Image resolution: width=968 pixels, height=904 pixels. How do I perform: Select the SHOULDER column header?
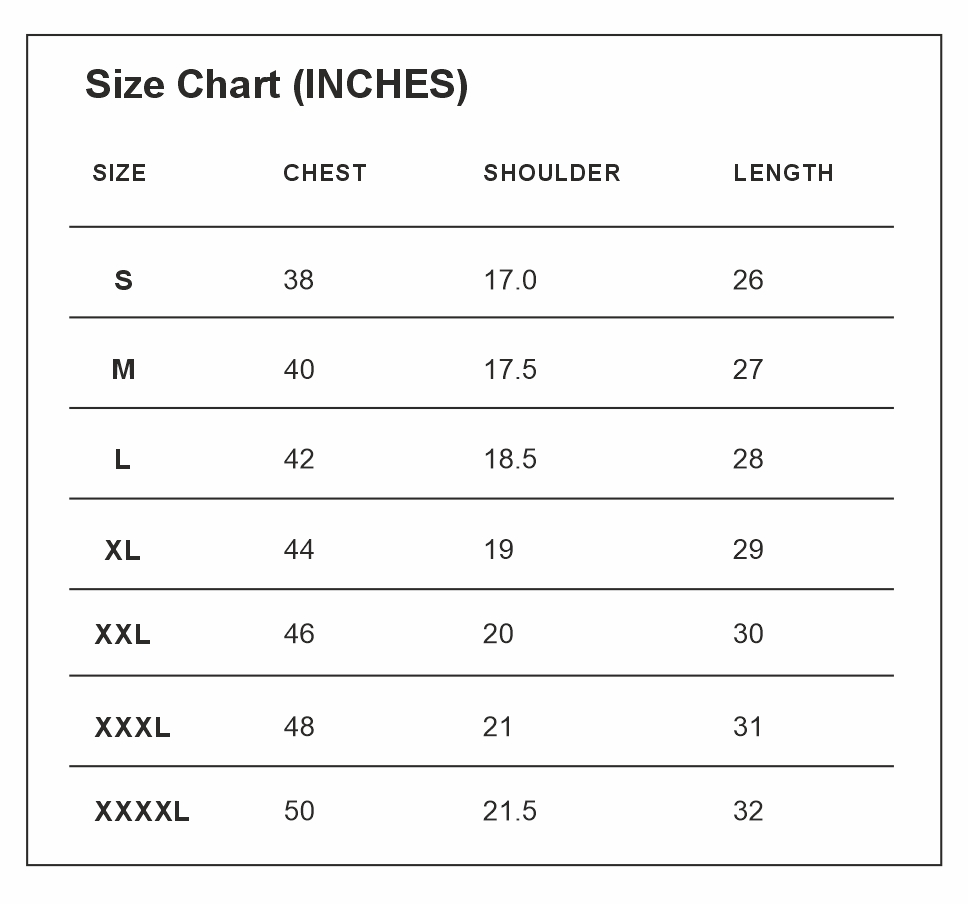click(x=551, y=173)
